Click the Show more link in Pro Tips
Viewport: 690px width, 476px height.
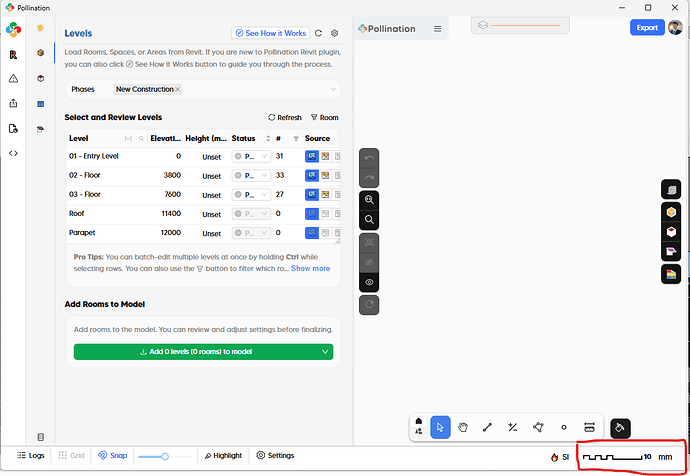pos(310,268)
